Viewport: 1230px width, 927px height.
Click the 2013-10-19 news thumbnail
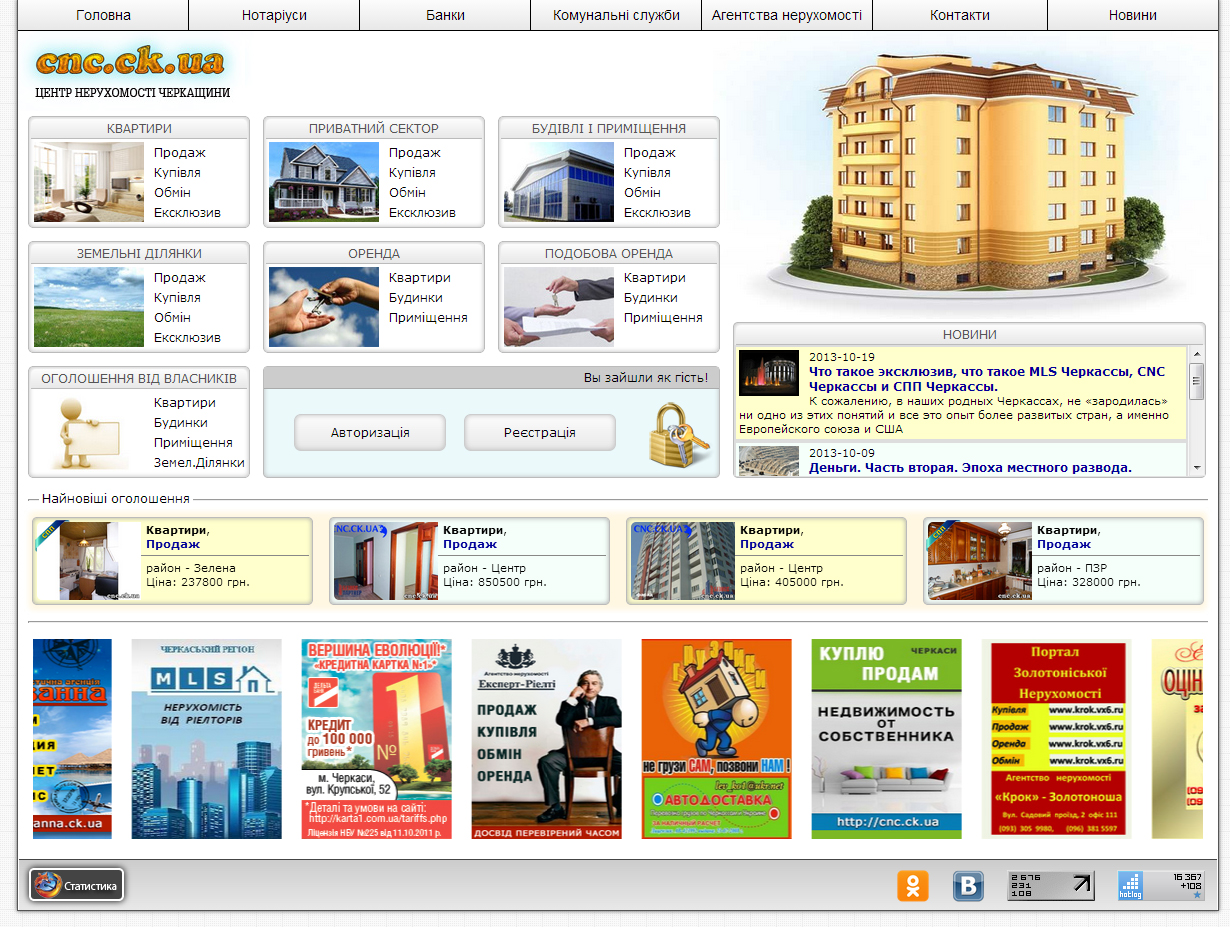click(x=768, y=373)
